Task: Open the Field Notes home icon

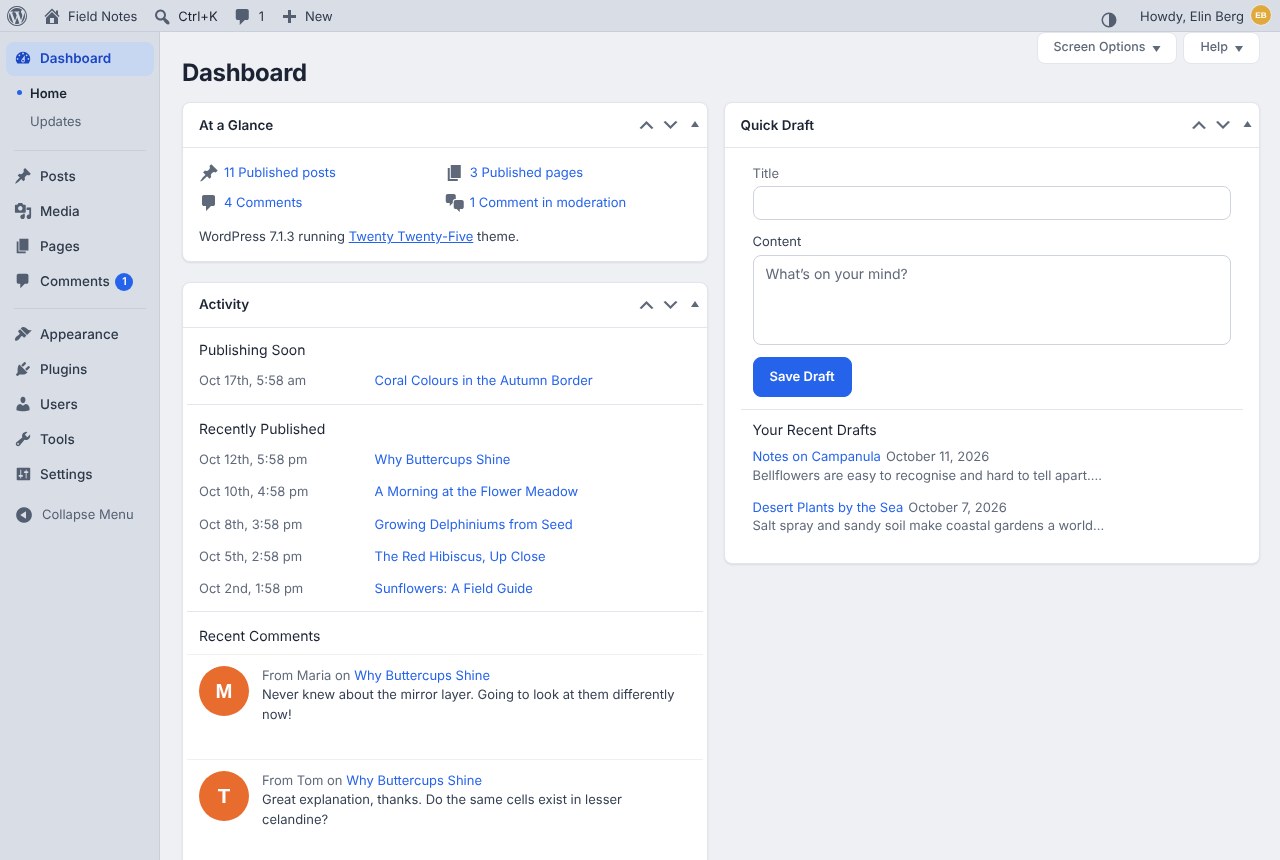Action: point(52,16)
